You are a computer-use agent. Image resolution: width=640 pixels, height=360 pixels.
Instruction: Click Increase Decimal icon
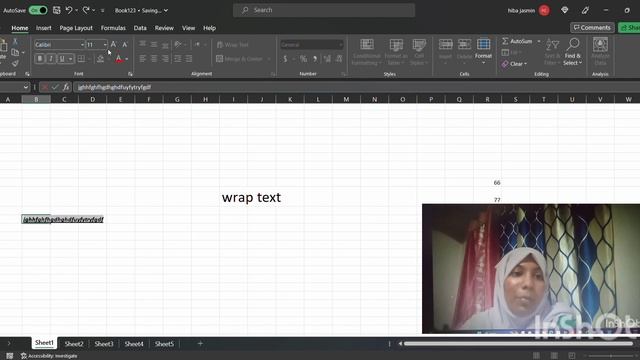[327, 59]
